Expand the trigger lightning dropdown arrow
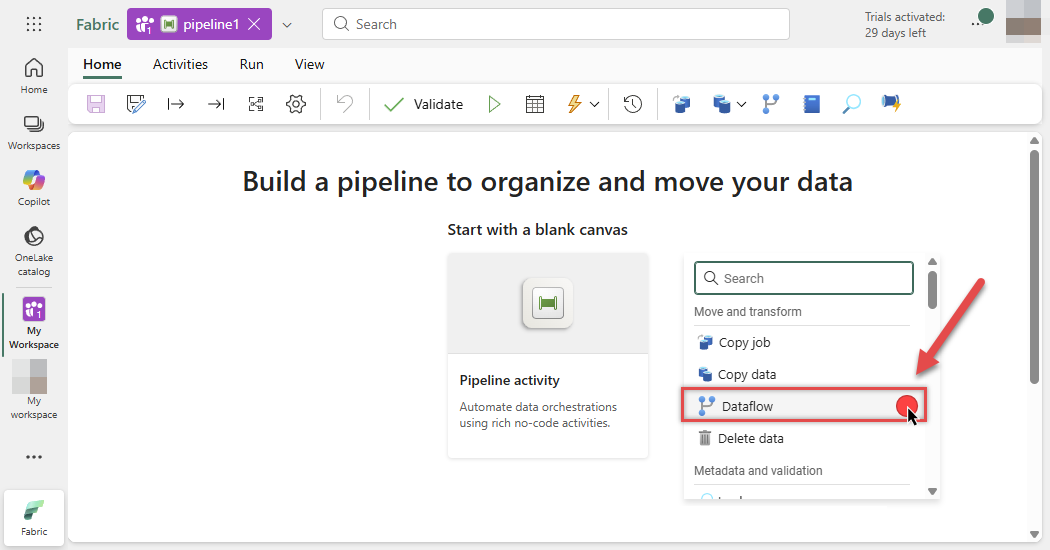 coord(594,105)
